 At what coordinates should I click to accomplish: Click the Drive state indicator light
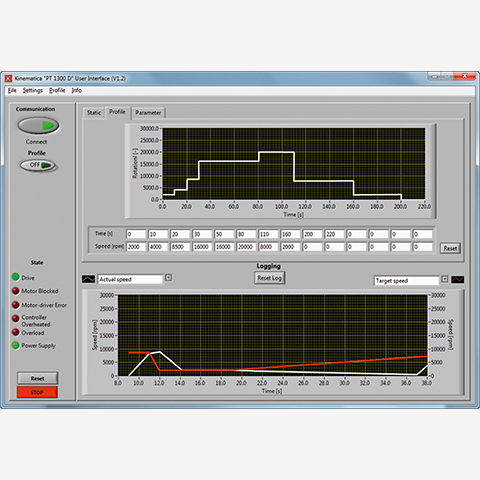16,277
